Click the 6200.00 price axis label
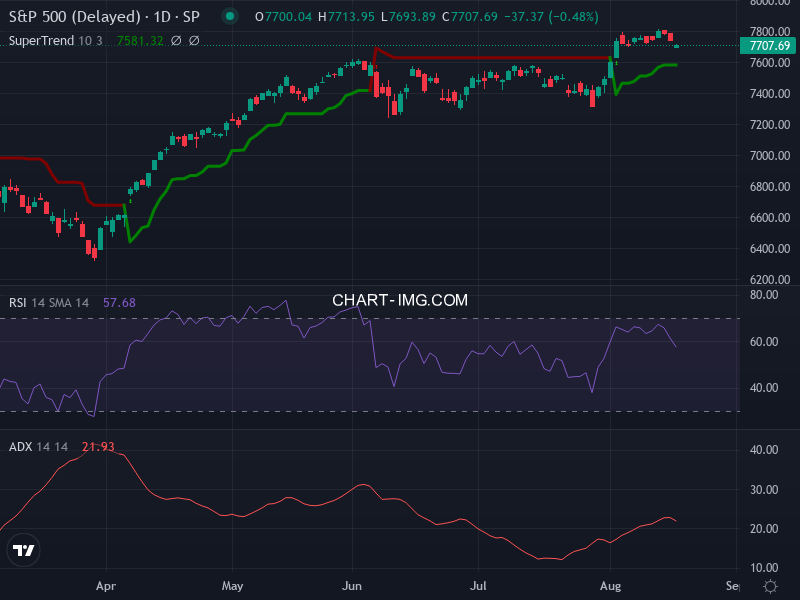Image resolution: width=800 pixels, height=600 pixels. click(769, 280)
